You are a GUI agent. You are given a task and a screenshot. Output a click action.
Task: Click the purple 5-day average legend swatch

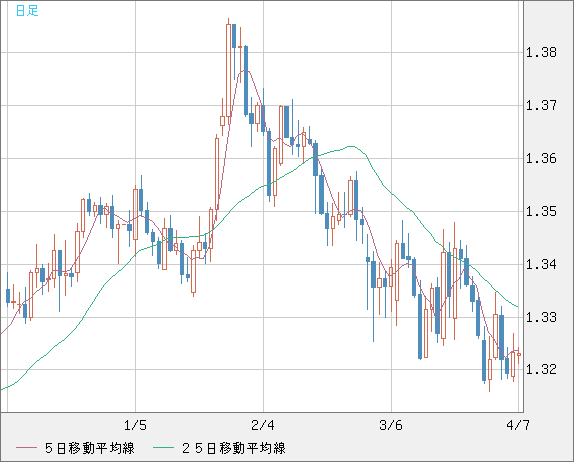coord(26,448)
